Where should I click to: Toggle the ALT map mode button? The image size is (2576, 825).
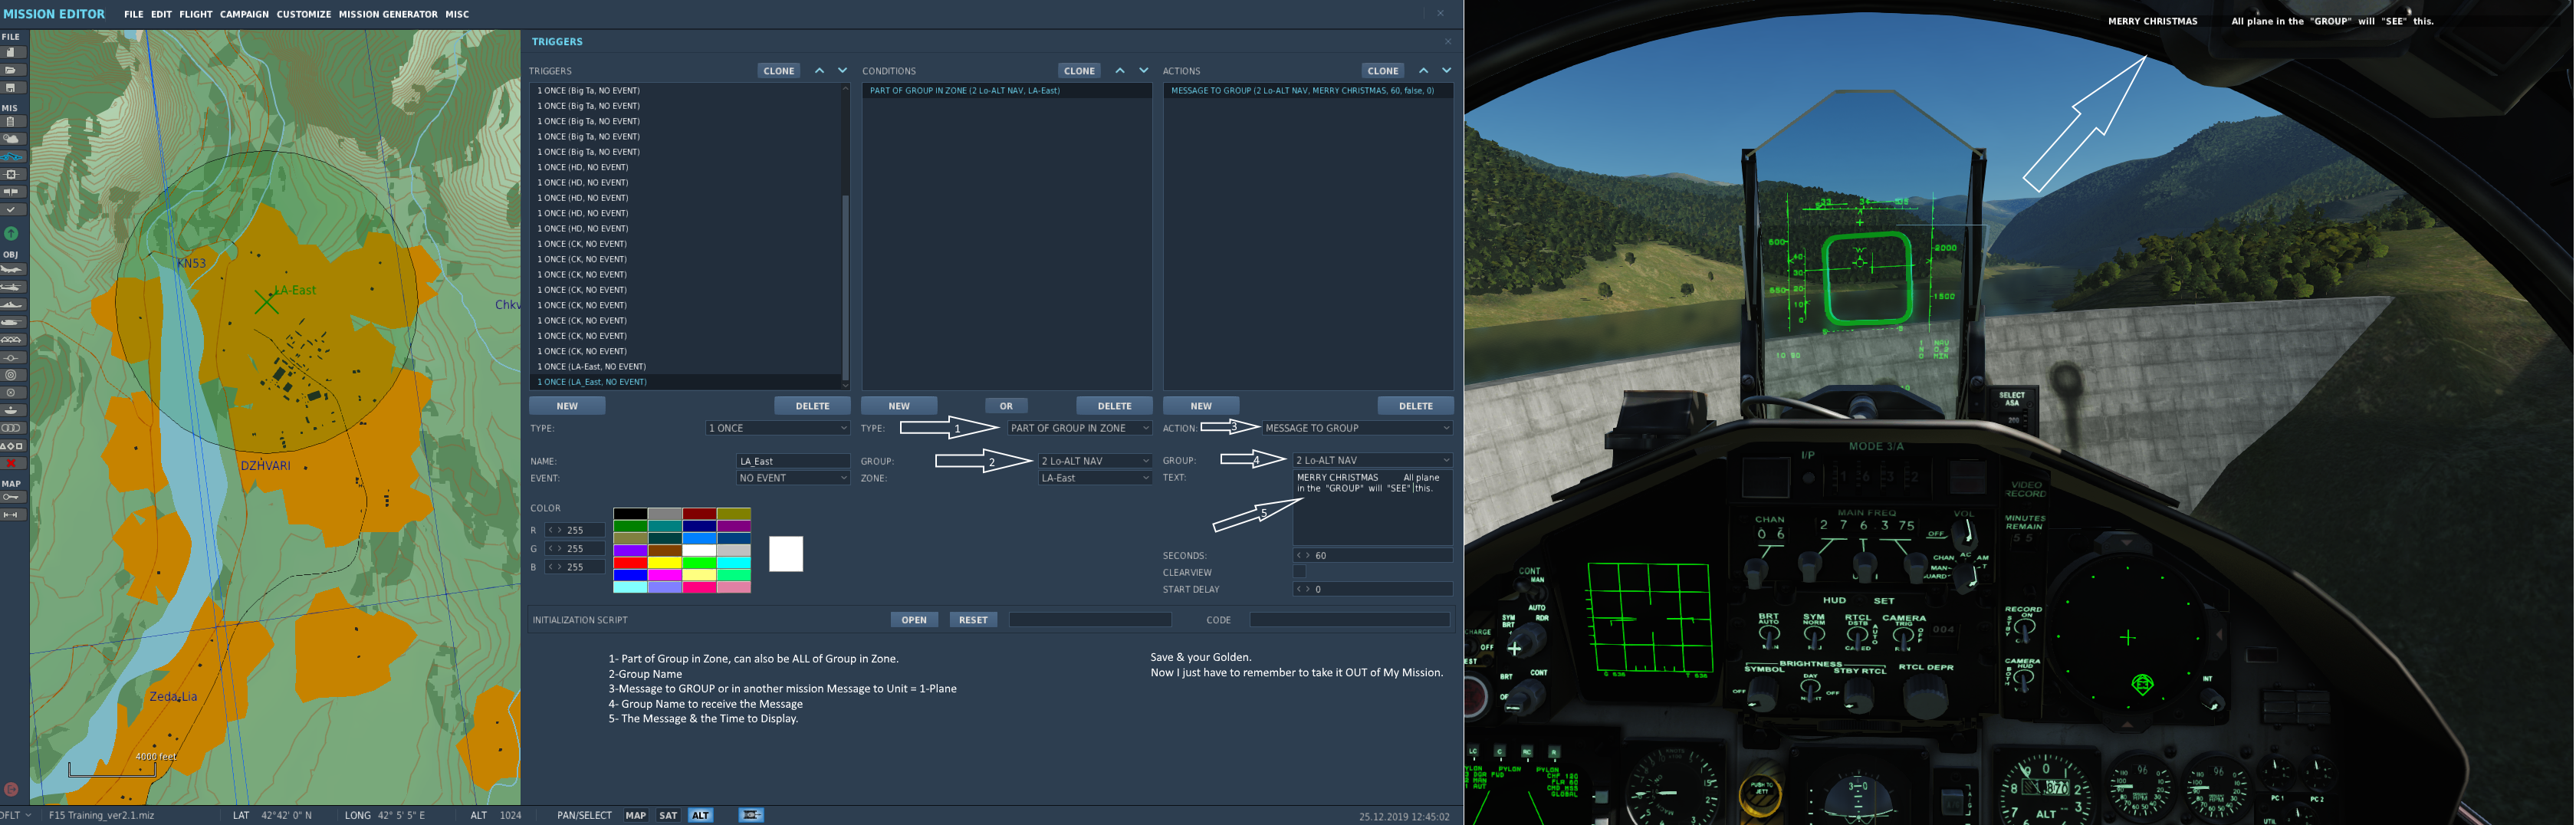point(701,815)
